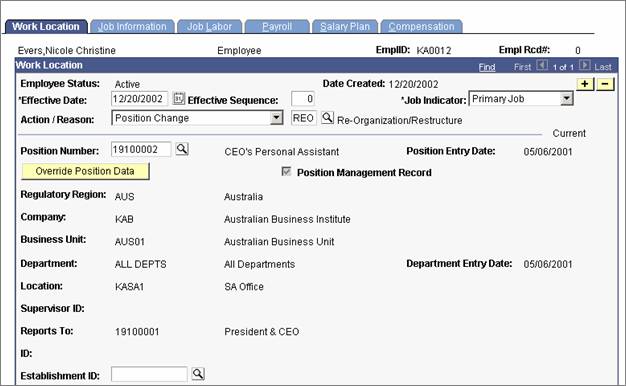626x386 pixels.
Task: Click the Date Created value 12/20/2002
Action: (x=413, y=84)
